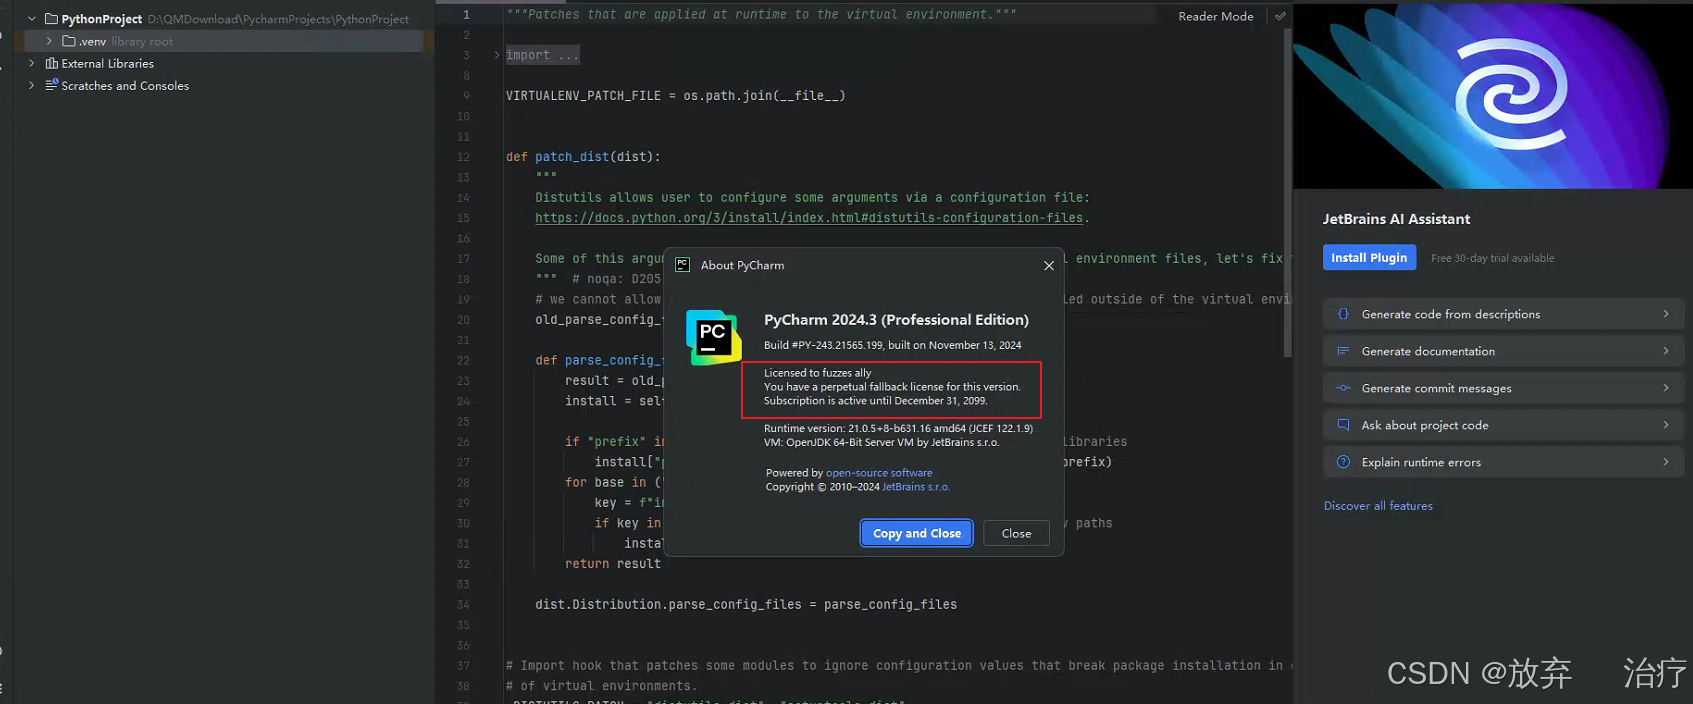Expand Scratches and Consoles node arrow

pyautogui.click(x=32, y=85)
